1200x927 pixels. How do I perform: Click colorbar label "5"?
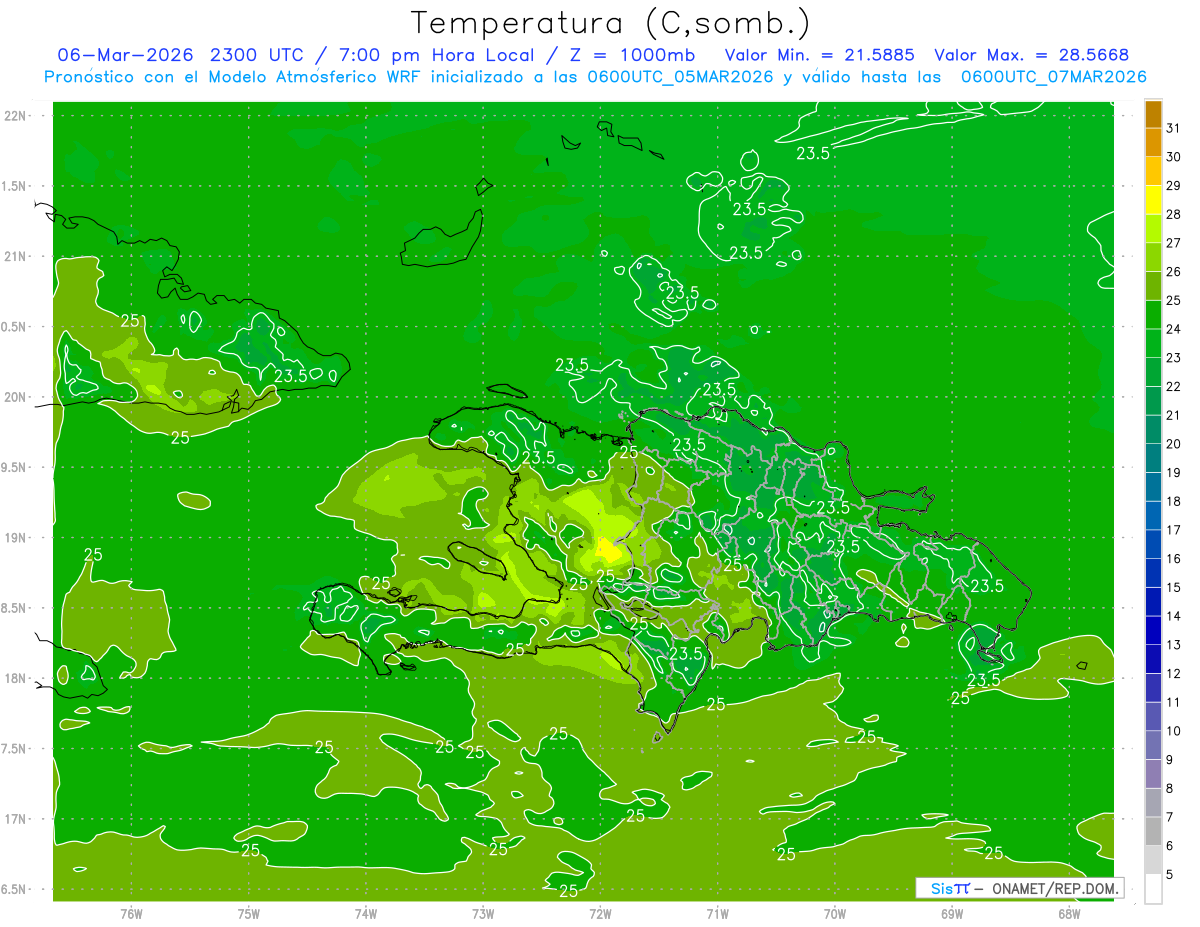1170,874
